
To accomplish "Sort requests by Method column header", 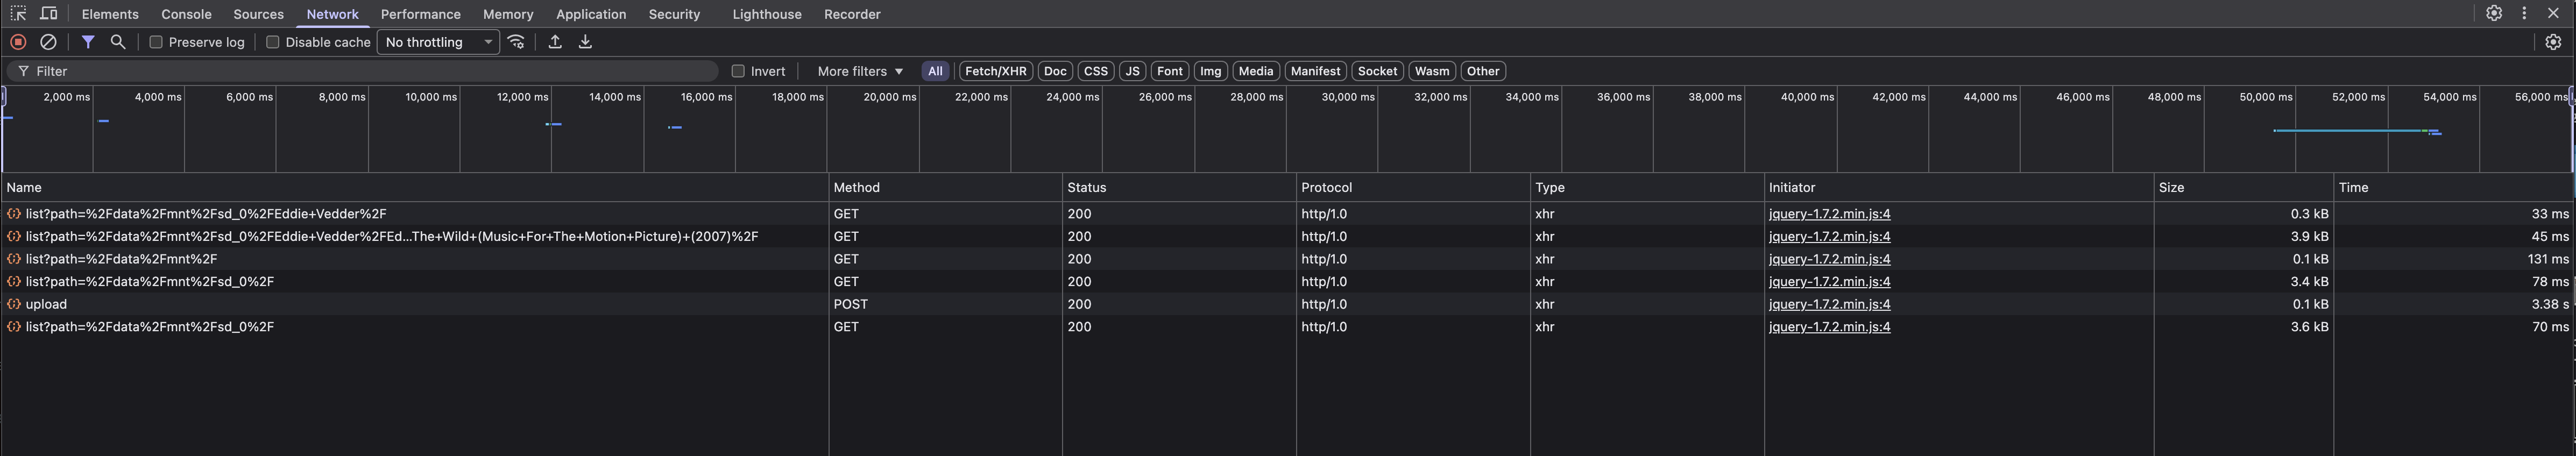I will point(945,187).
